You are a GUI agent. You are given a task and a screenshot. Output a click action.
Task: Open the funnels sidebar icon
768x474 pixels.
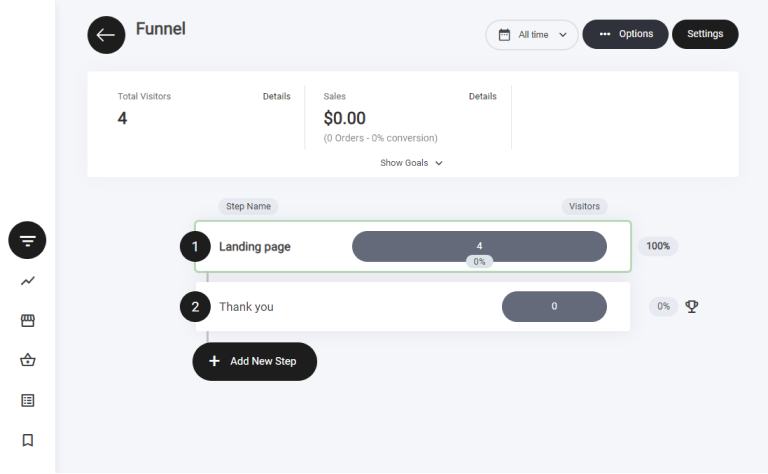click(27, 240)
